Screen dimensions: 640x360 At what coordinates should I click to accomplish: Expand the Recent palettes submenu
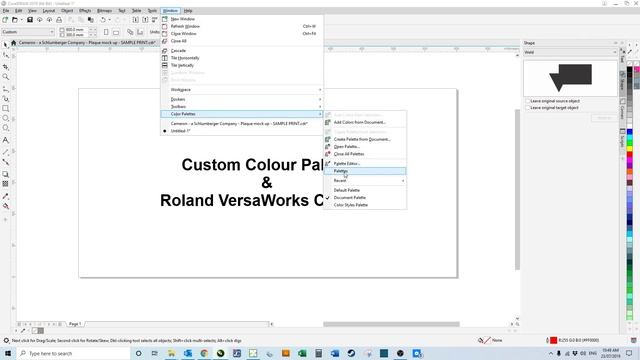[x=365, y=180]
